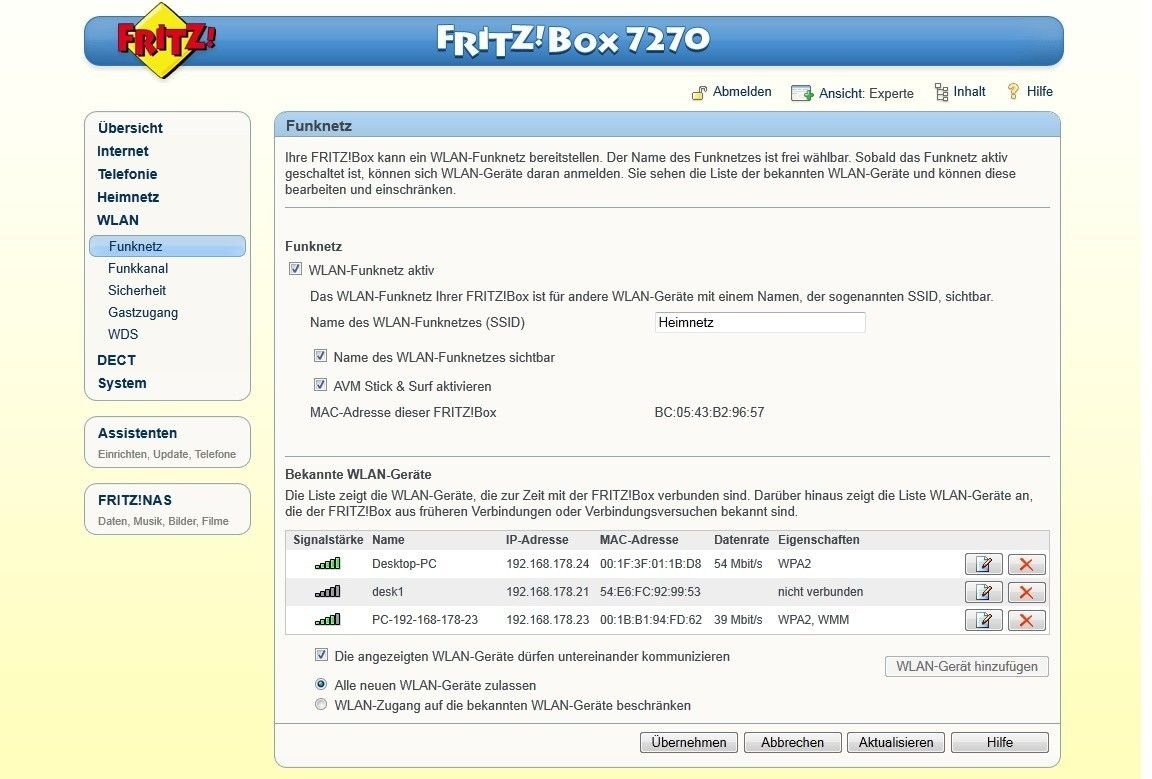1152x779 pixels.
Task: Click IP address 192.168.178.21
Action: pyautogui.click(x=547, y=592)
